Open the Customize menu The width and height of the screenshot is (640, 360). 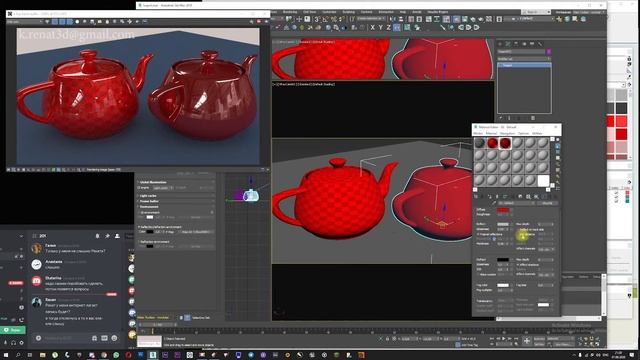coord(329,12)
